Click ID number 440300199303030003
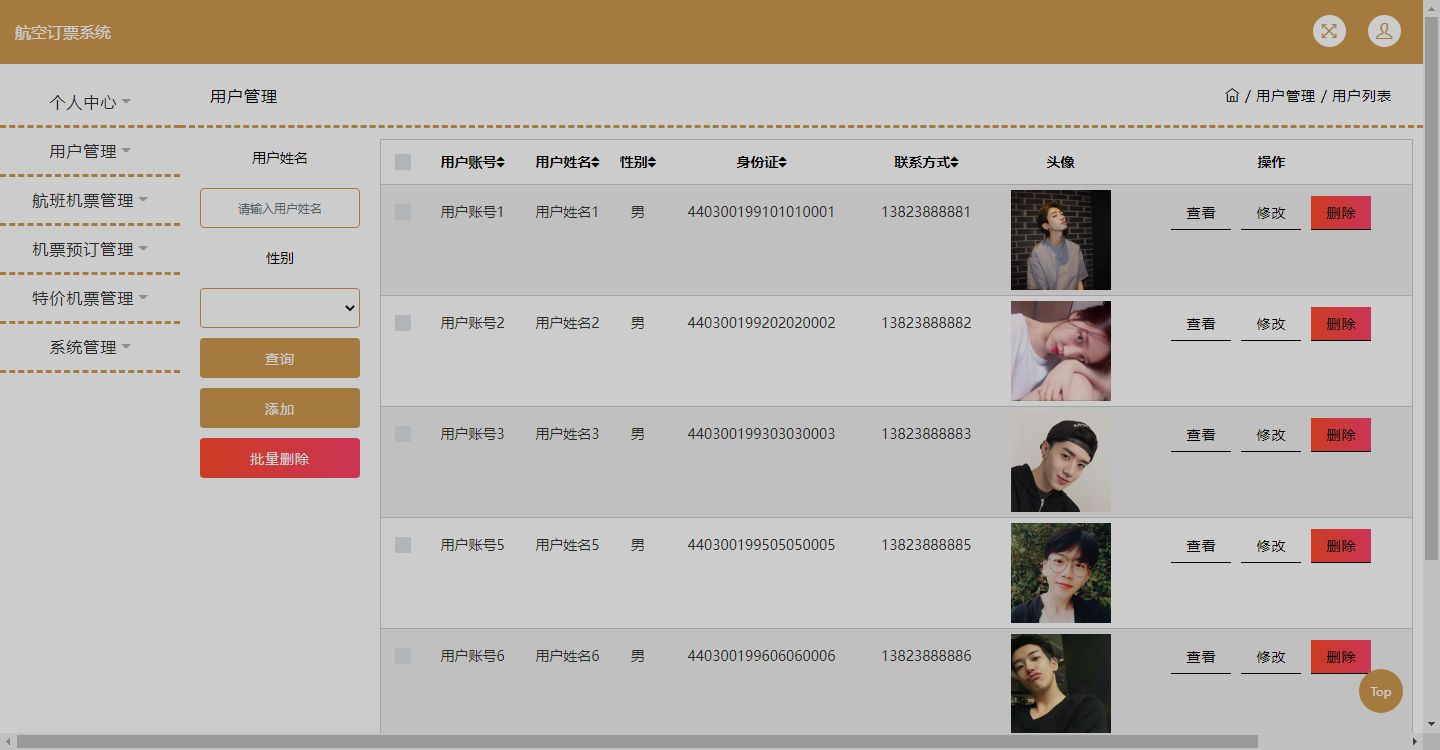This screenshot has height=750, width=1440. (761, 434)
